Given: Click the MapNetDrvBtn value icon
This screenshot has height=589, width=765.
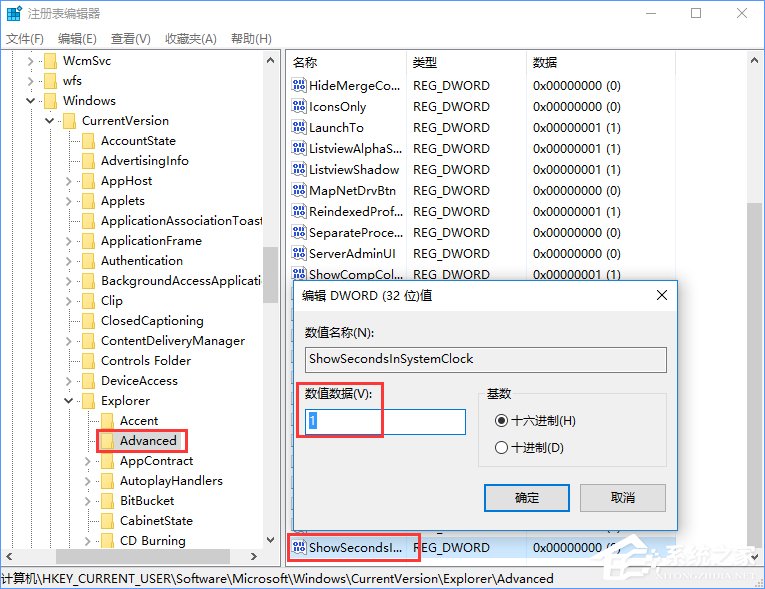Looking at the screenshot, I should [298, 190].
